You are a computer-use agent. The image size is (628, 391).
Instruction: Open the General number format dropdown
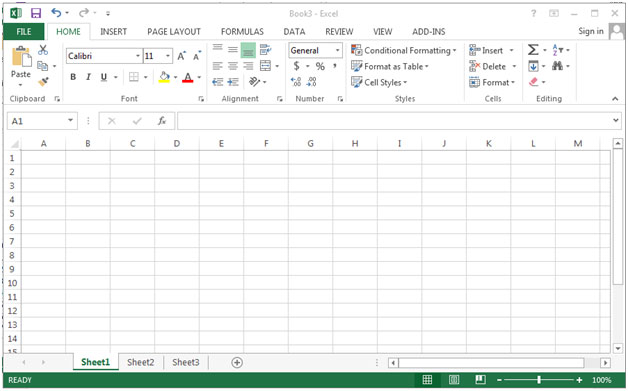pyautogui.click(x=338, y=50)
